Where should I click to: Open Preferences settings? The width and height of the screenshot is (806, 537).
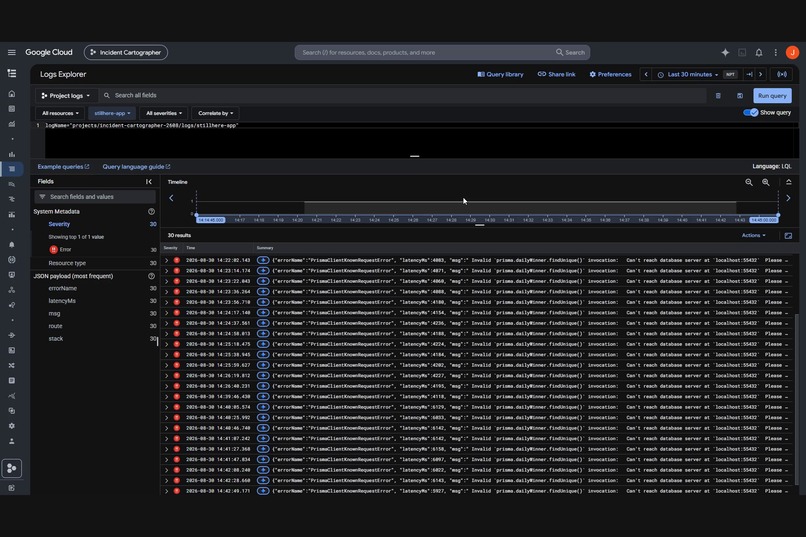click(610, 75)
